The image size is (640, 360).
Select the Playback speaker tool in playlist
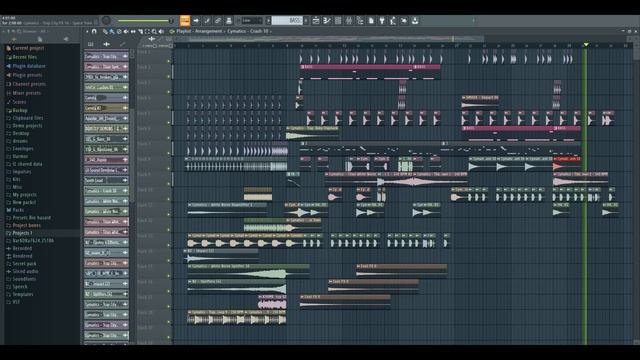(x=162, y=31)
